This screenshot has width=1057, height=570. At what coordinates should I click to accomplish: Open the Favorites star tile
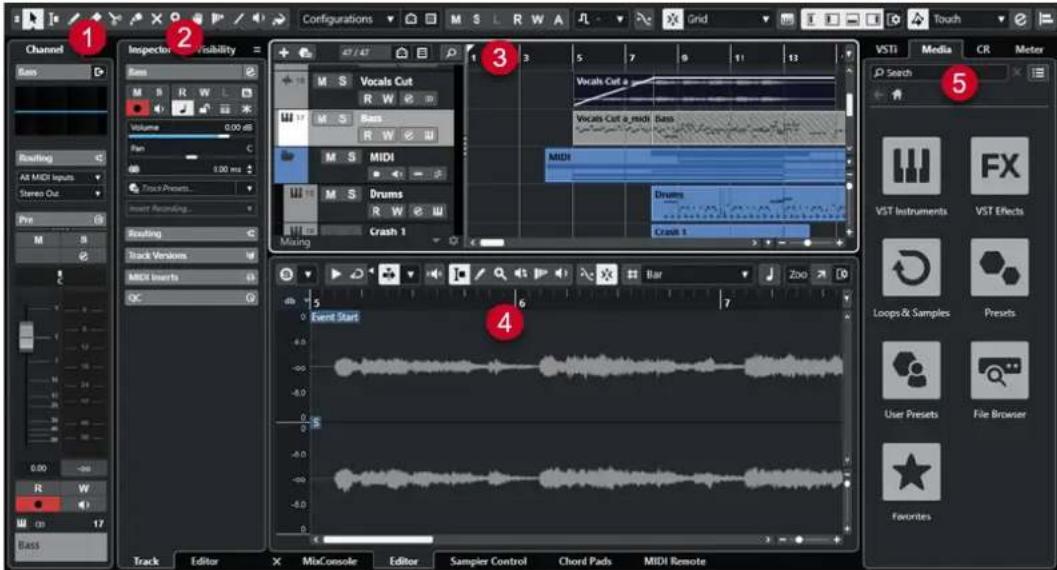(x=911, y=472)
